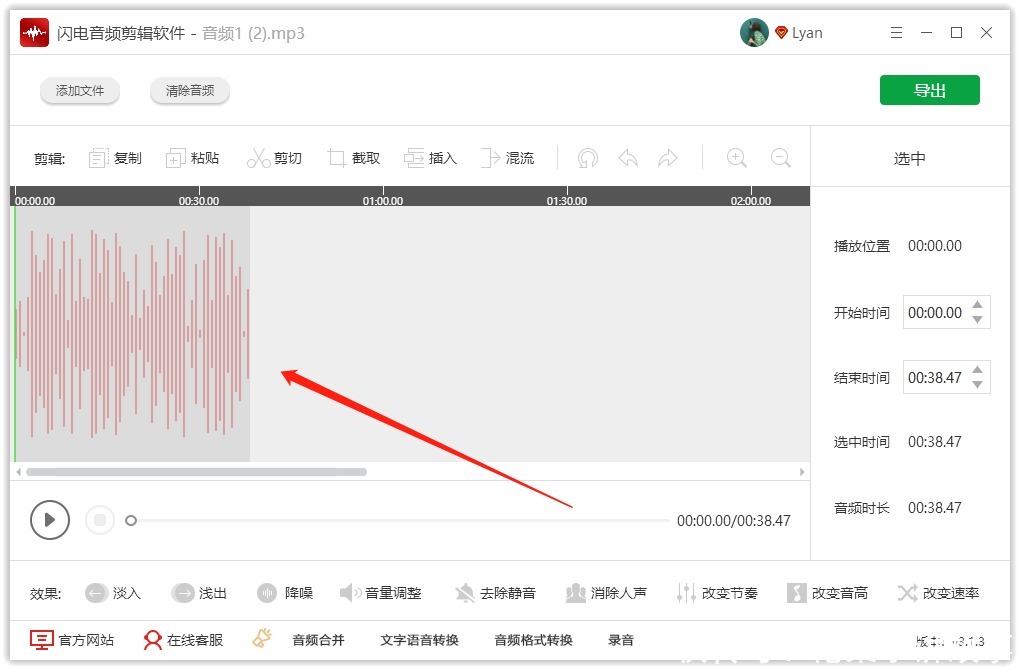Open the 改变音高 pitch change effect
Screen dimensions: 1020x670
pos(828,592)
